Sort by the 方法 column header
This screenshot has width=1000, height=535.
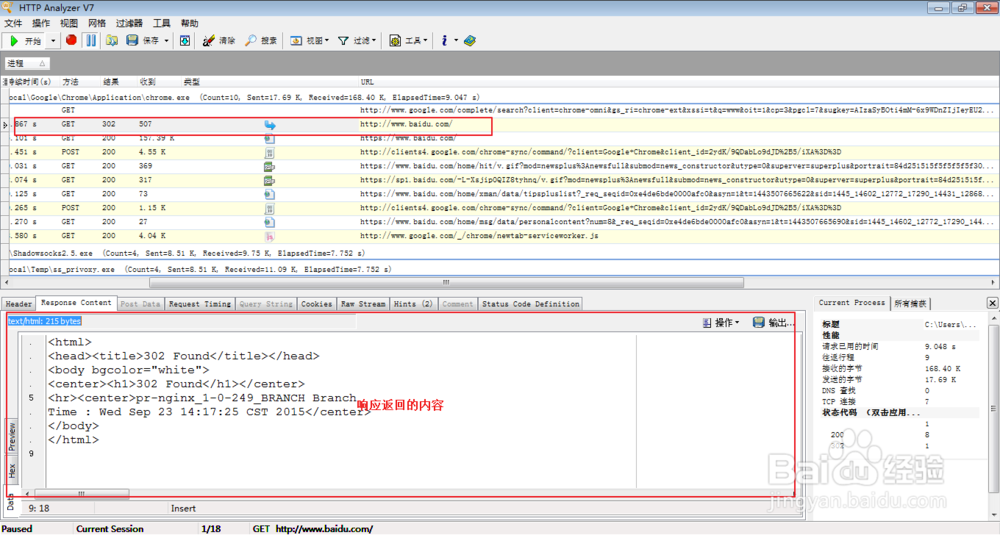[70, 82]
